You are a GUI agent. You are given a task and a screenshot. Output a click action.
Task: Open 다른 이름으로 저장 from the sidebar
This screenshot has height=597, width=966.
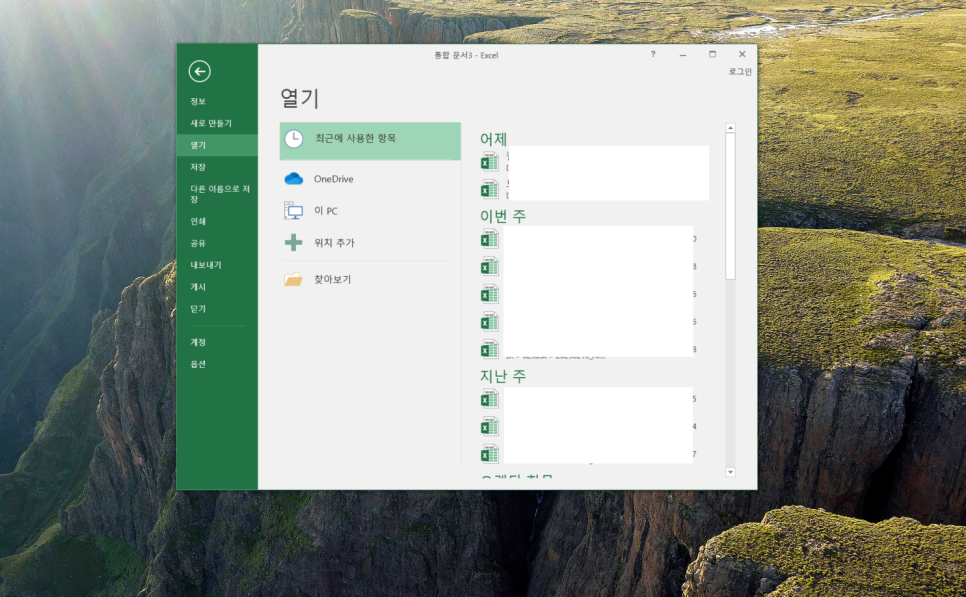pos(219,194)
